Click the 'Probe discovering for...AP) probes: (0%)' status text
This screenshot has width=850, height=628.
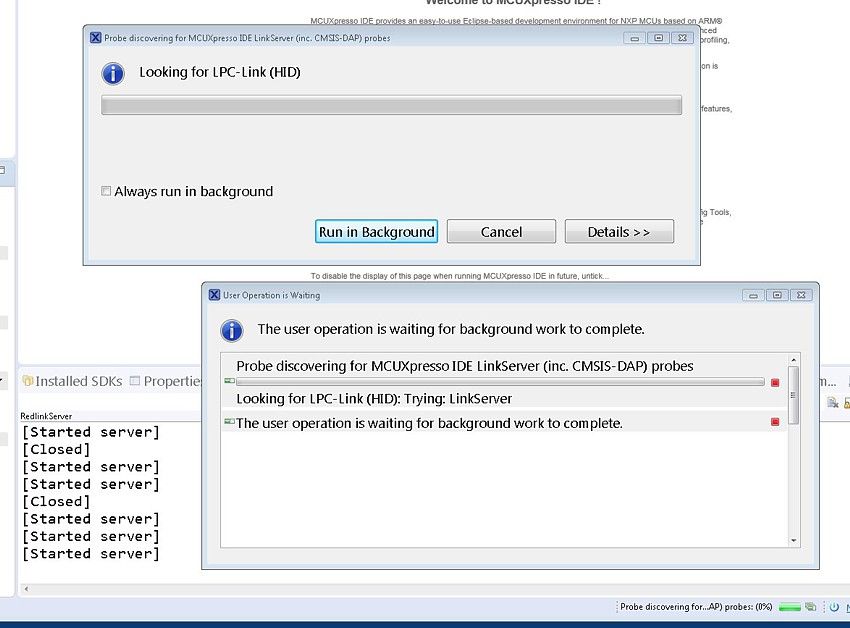pos(696,607)
